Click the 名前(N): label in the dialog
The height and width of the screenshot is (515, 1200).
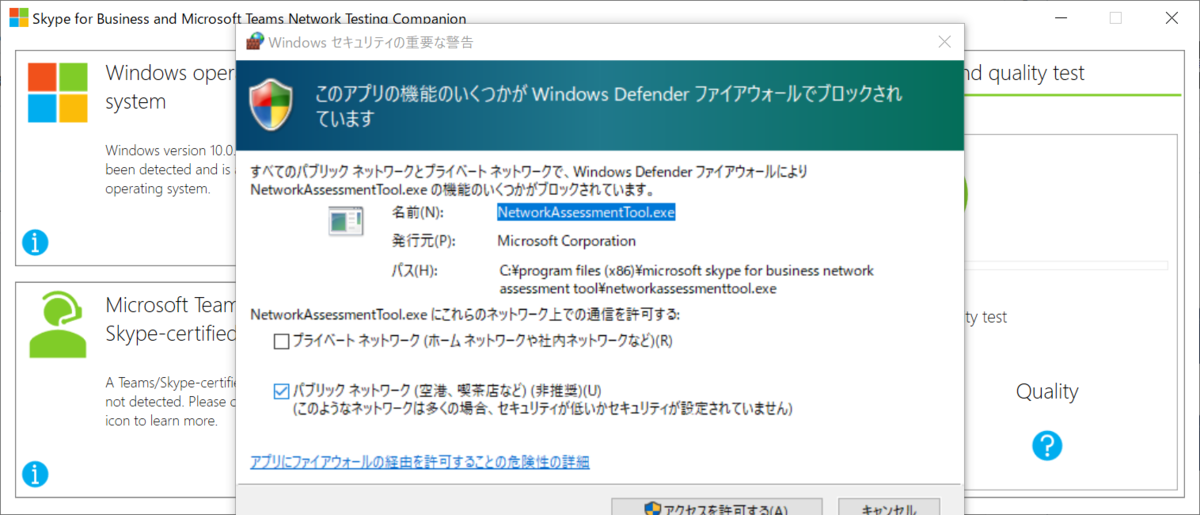(x=417, y=213)
